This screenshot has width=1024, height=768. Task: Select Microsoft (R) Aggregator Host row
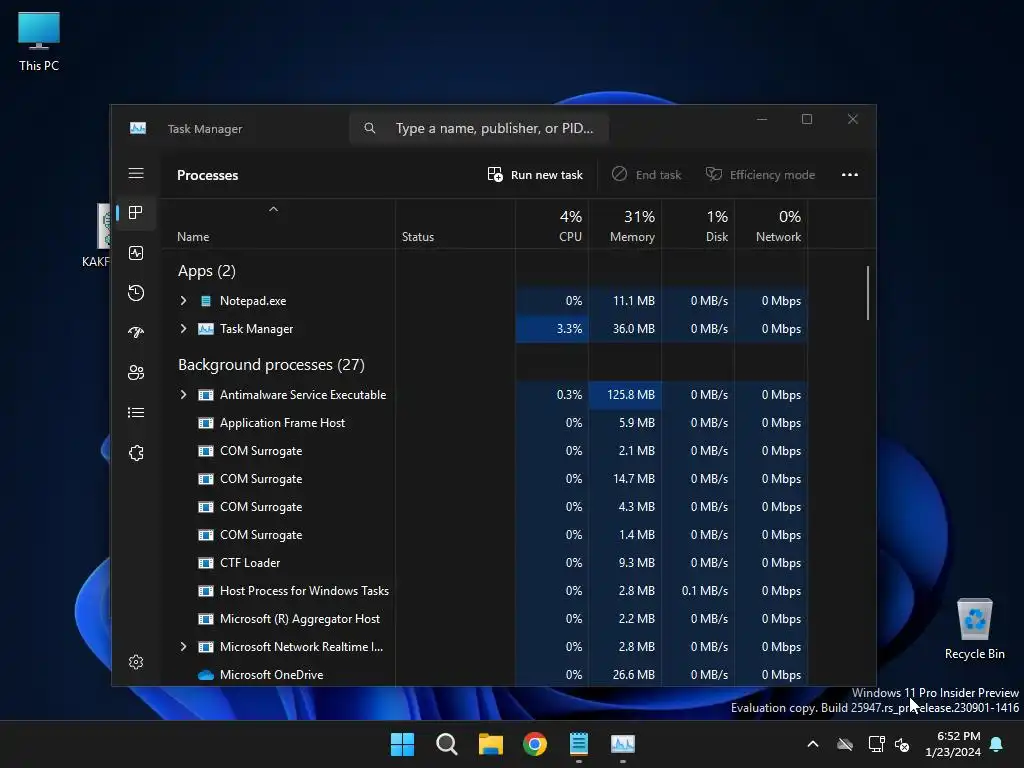tap(485, 619)
